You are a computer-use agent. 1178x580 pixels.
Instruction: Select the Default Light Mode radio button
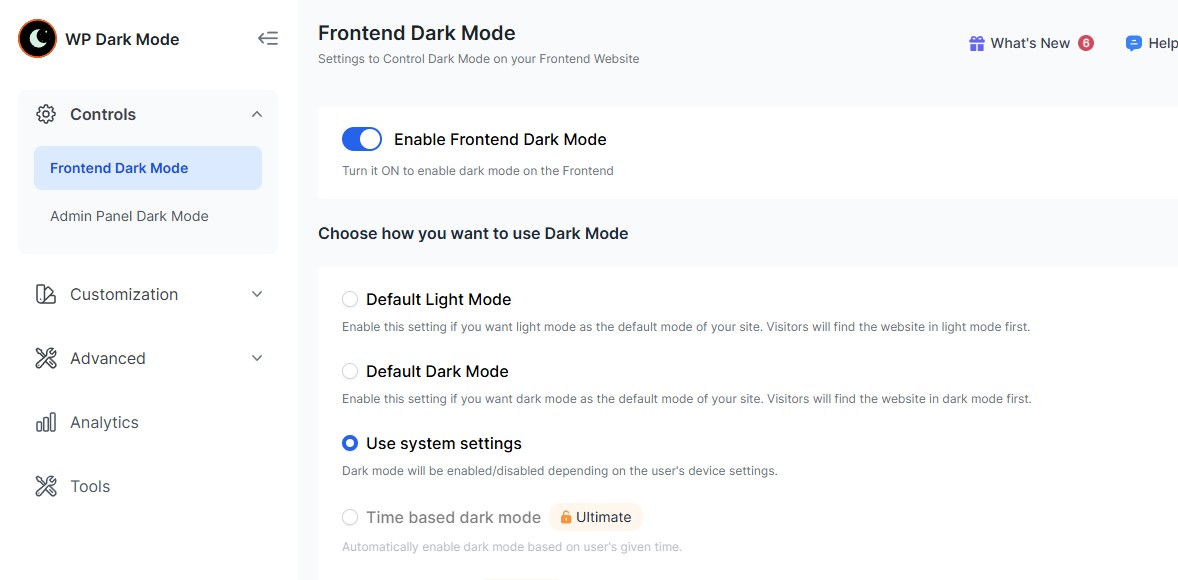350,299
